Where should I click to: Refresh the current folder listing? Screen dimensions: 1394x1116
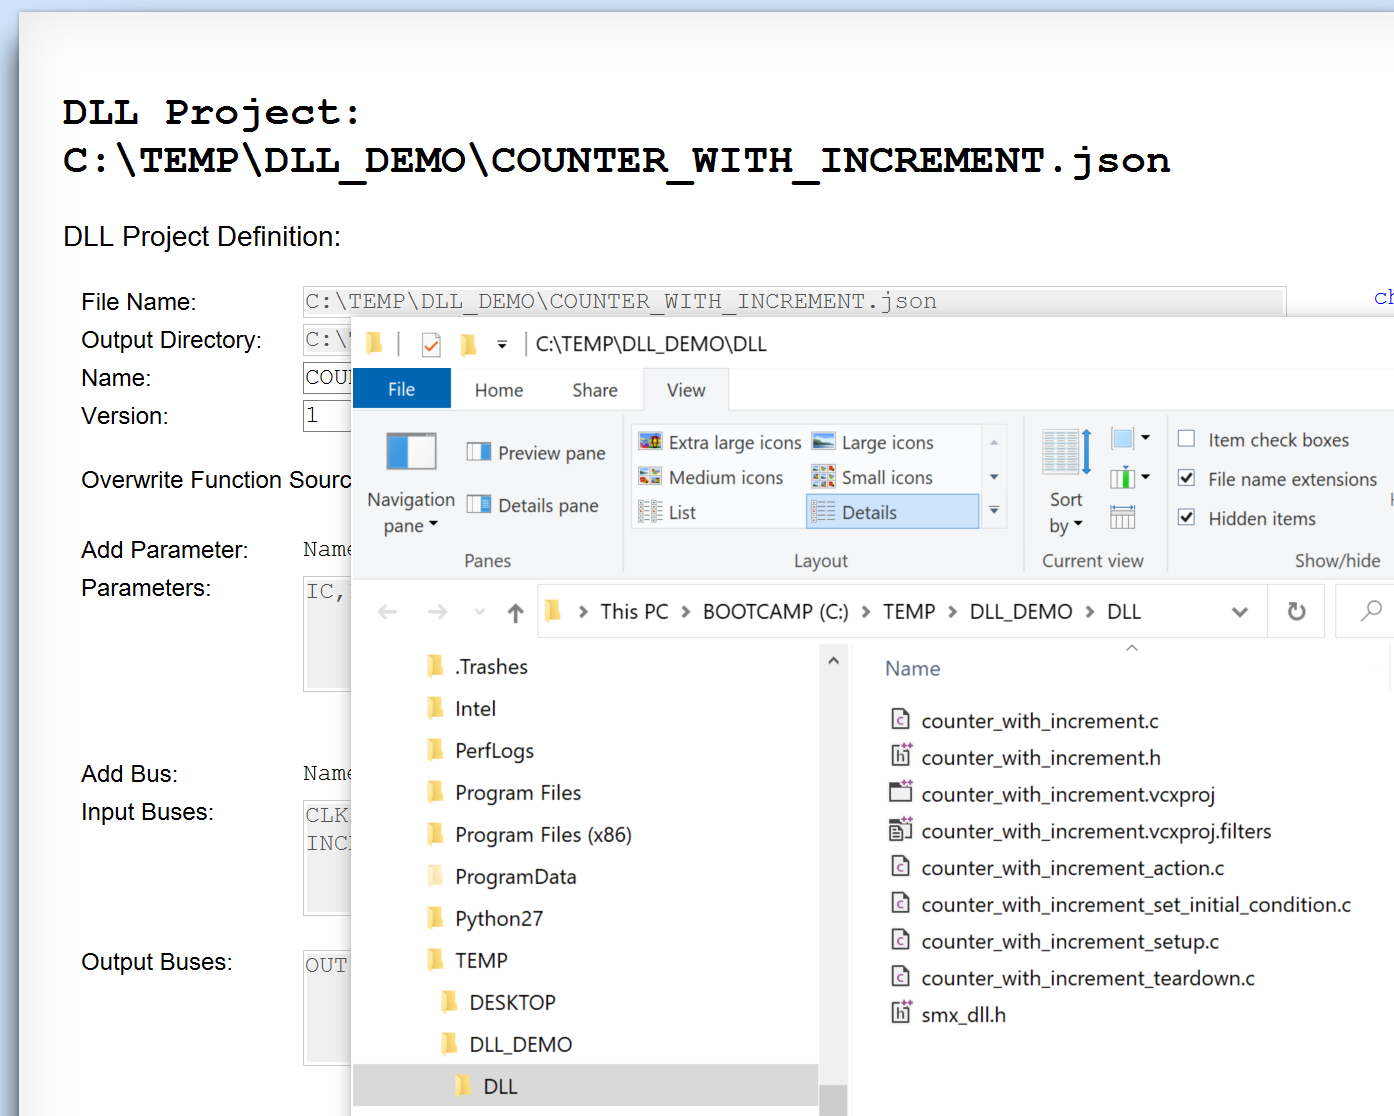(x=1296, y=612)
